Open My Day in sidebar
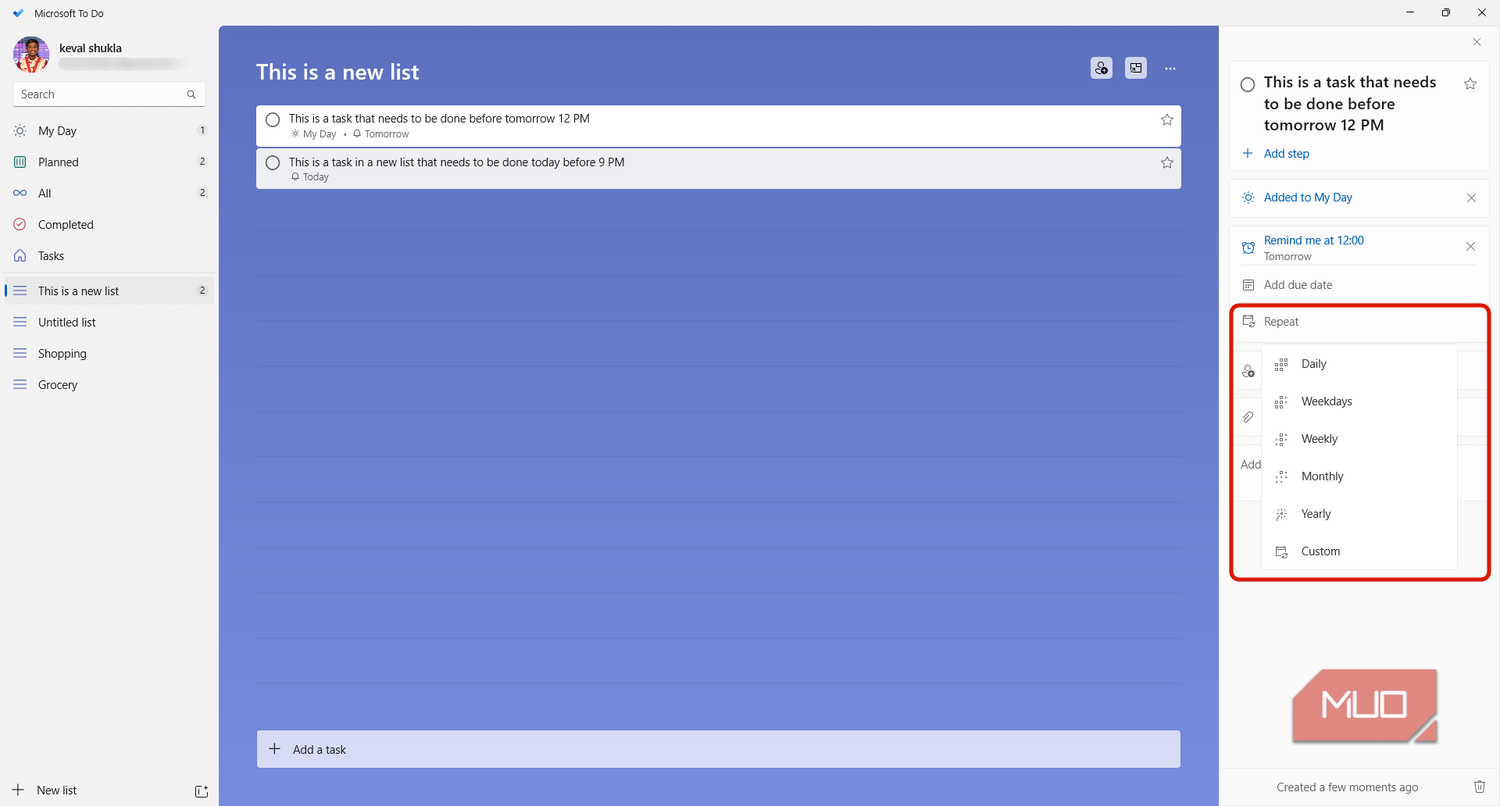The height and width of the screenshot is (806, 1500). pyautogui.click(x=108, y=131)
